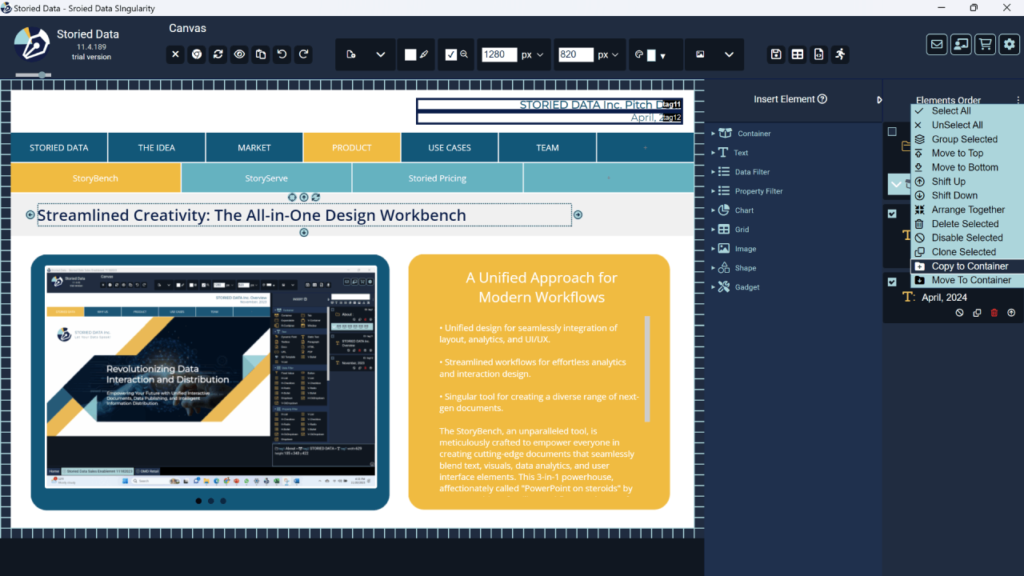Screen dimensions: 1024x576
Task: Click the redo arrow in Canvas toolbar
Action: pos(304,54)
